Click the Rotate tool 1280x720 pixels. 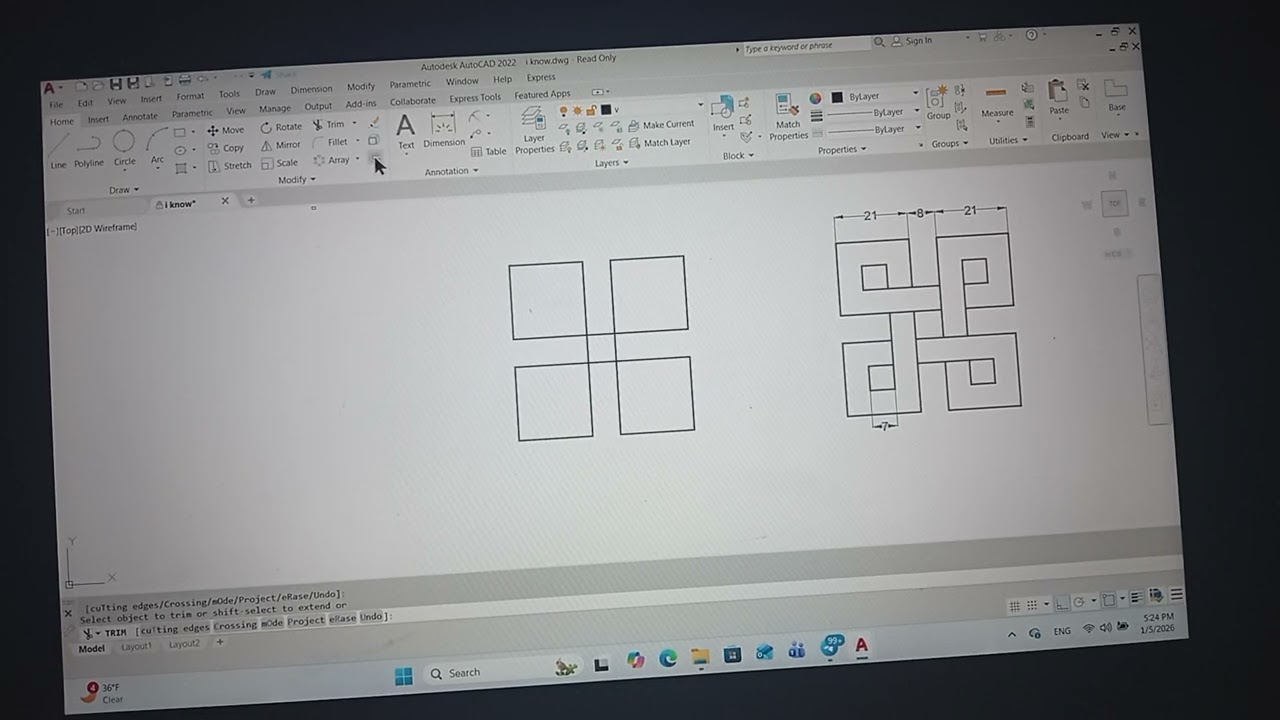(x=281, y=127)
